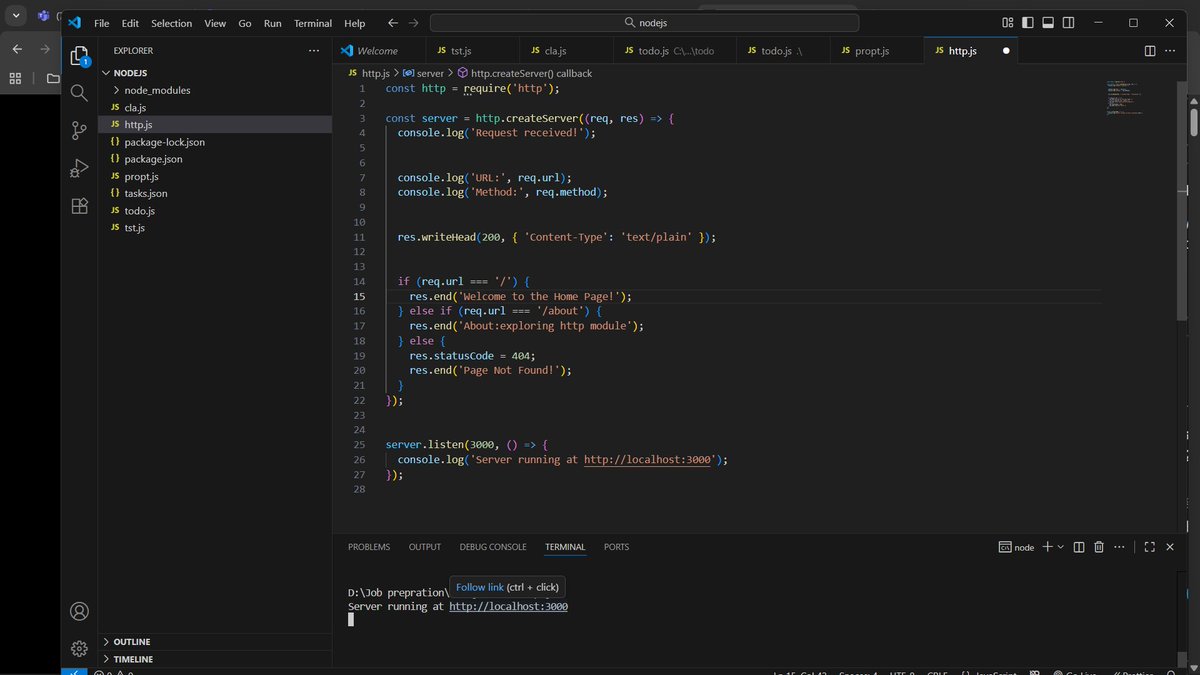
Task: Create a new terminal with plus icon
Action: 1047,547
